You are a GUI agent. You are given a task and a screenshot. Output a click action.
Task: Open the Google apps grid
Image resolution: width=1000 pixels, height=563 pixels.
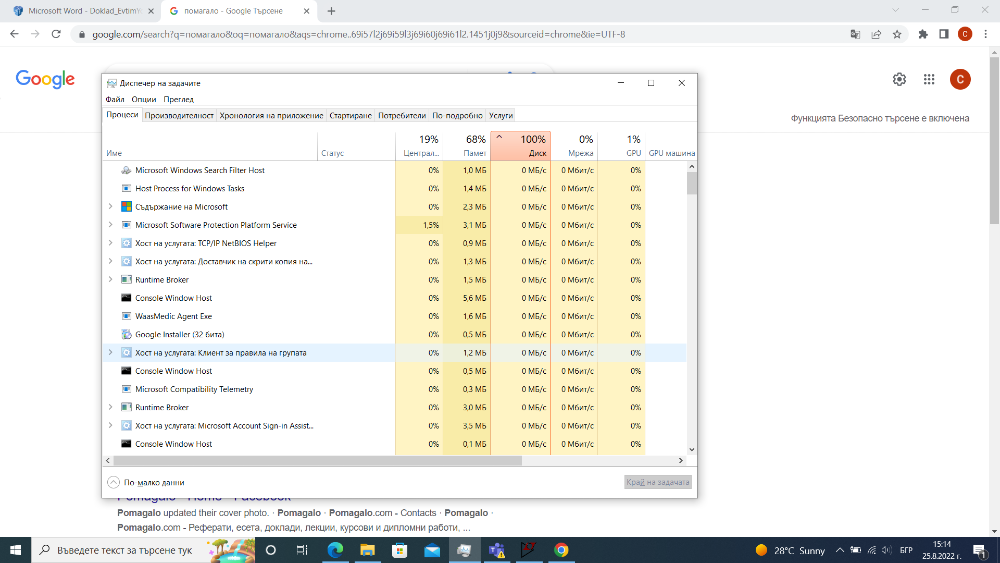[x=929, y=79]
